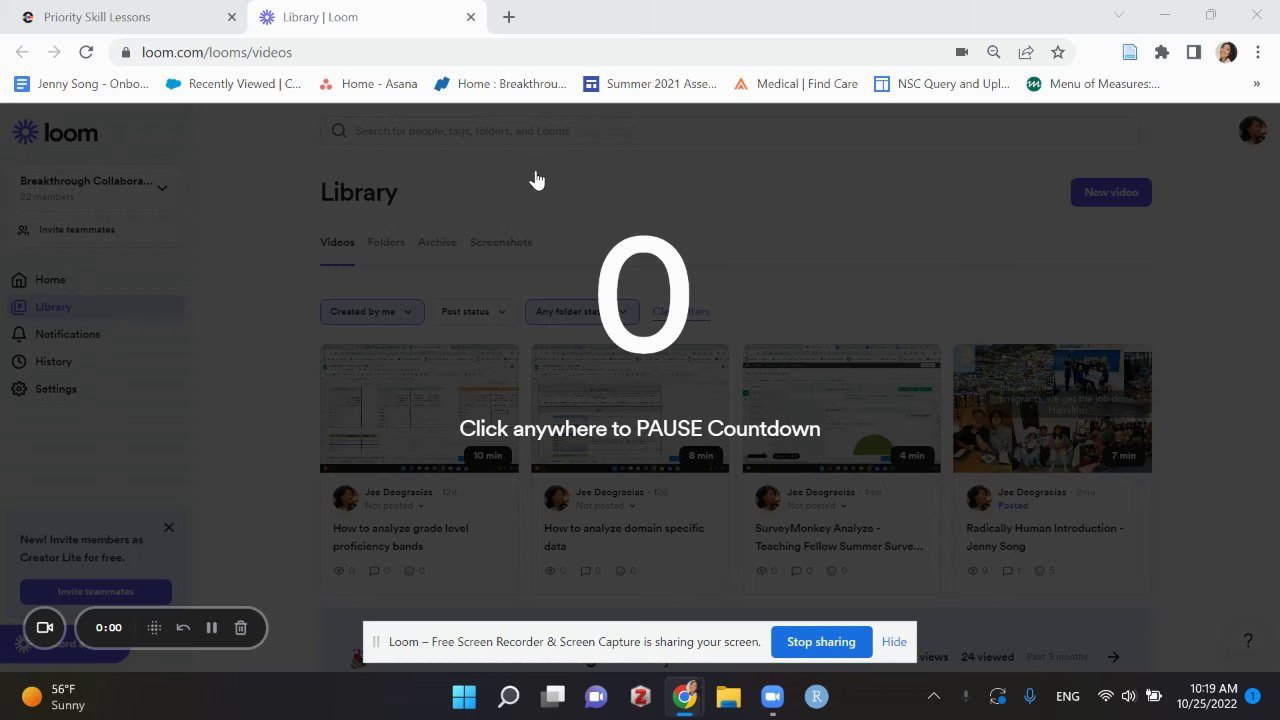
Task: Switch to the Folders tab
Action: [x=386, y=242]
